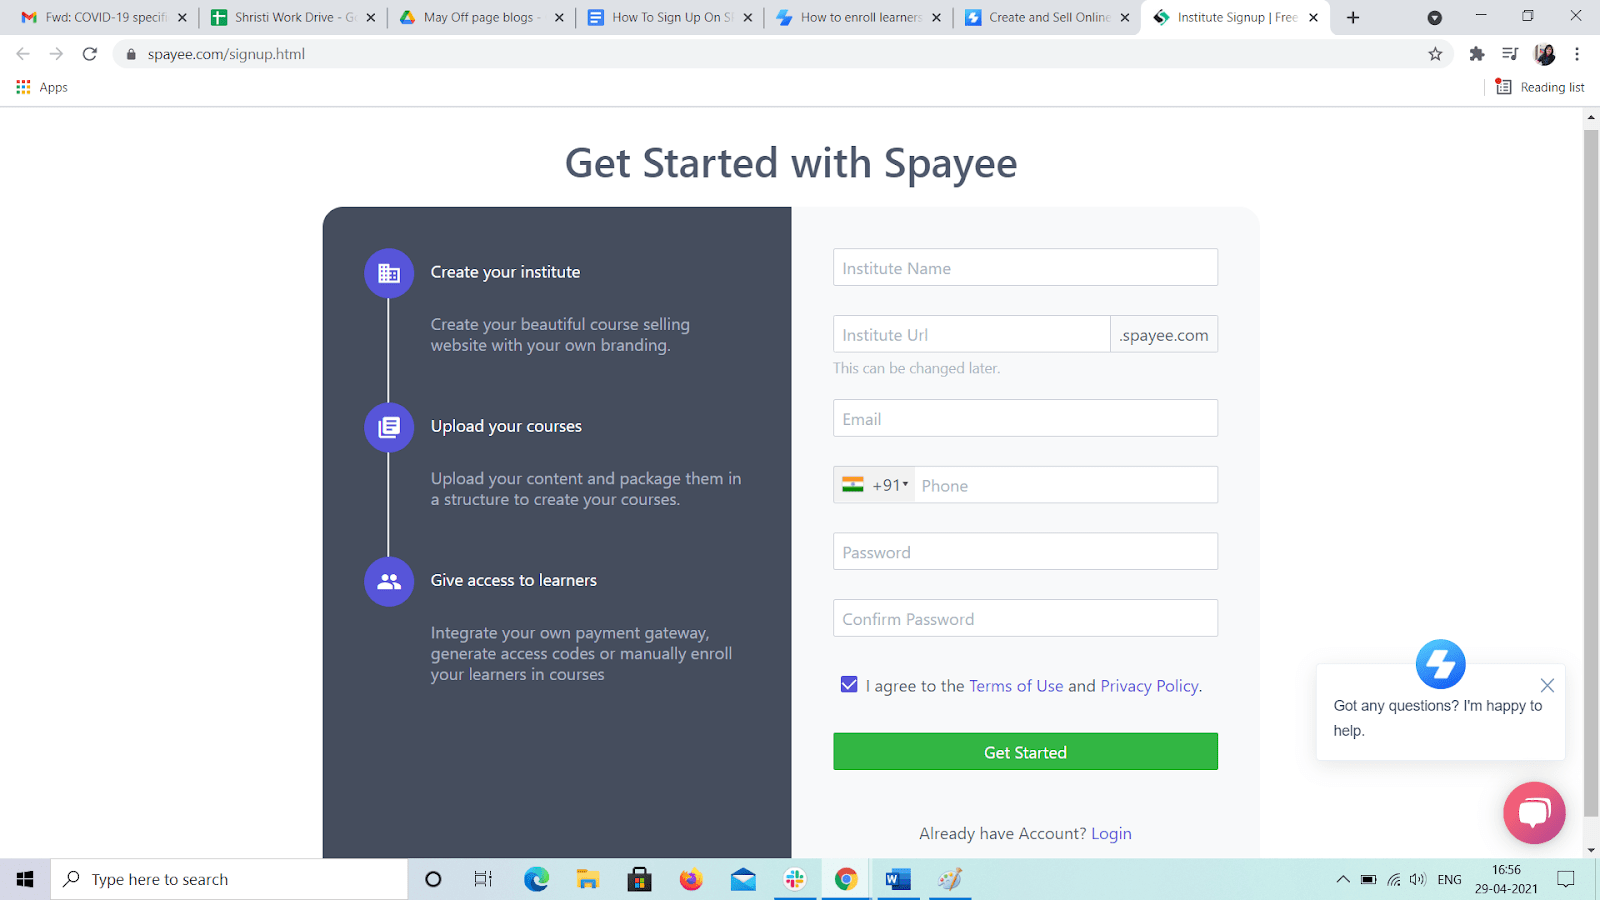Open the Chrome three-dot menu
The width and height of the screenshot is (1600, 900).
[1577, 54]
